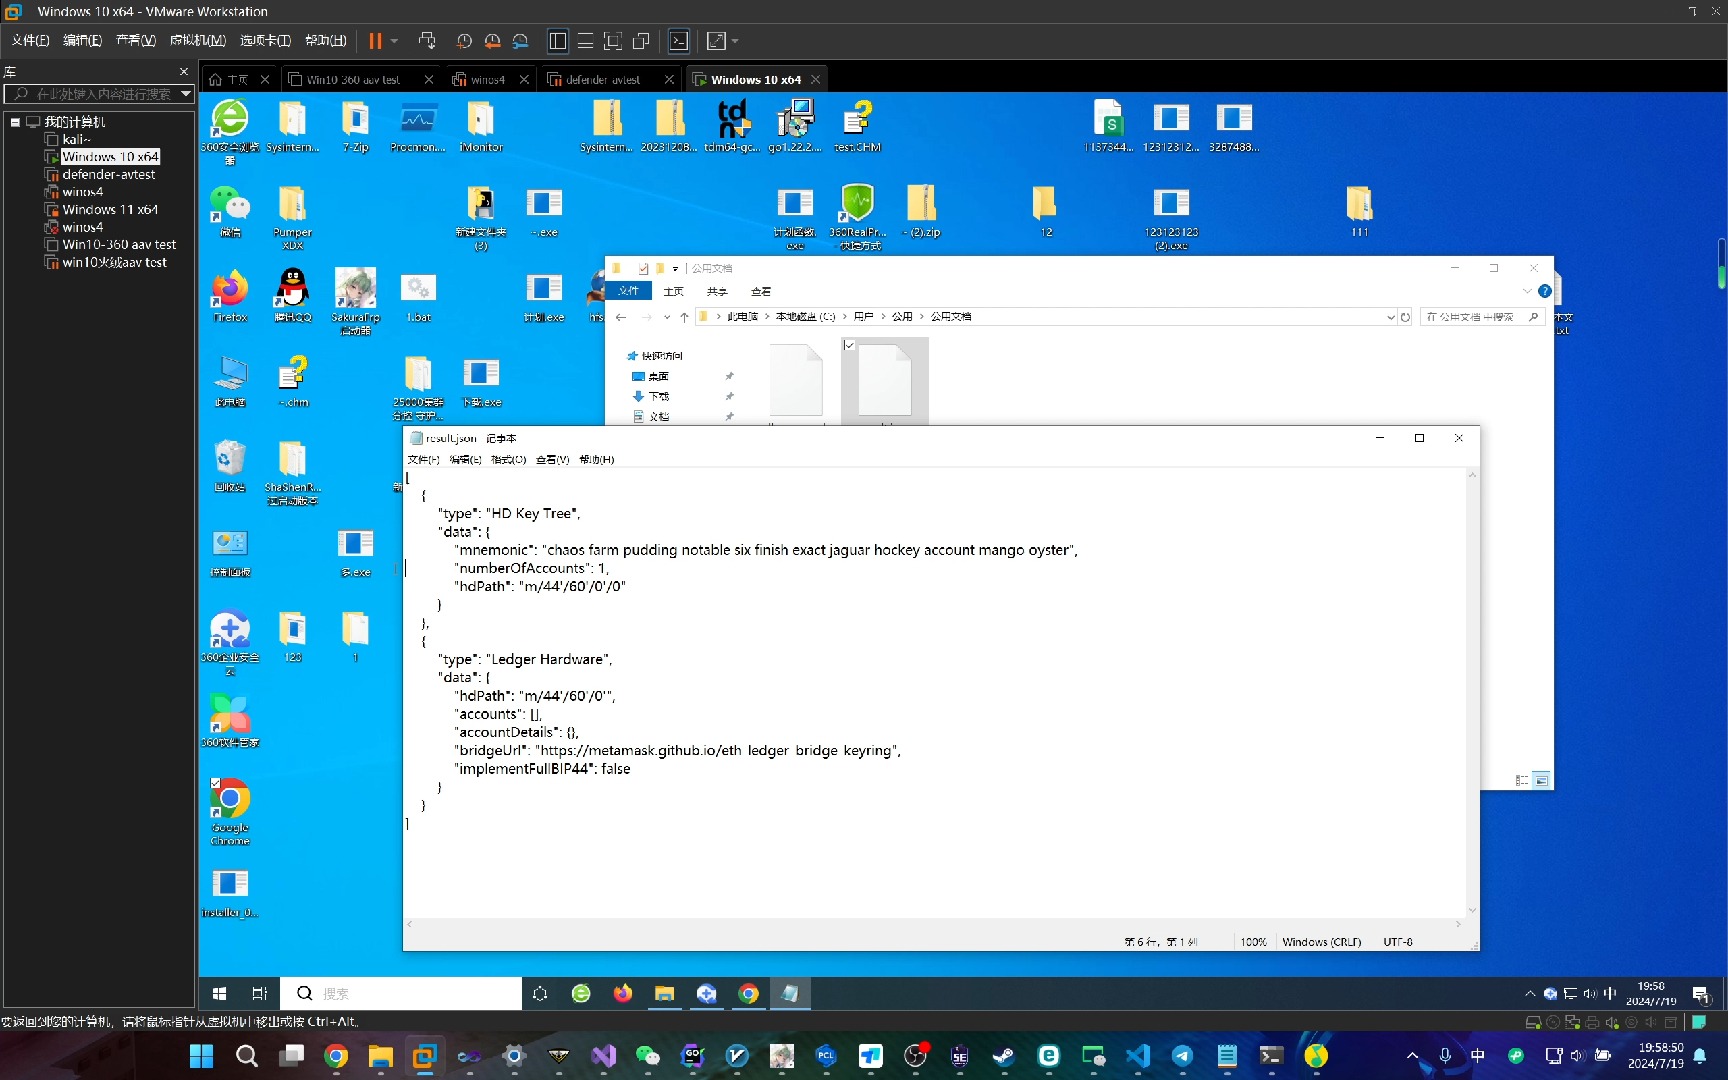The width and height of the screenshot is (1728, 1080).
Task: Open the Google Chrome desktop icon
Action: click(230, 812)
